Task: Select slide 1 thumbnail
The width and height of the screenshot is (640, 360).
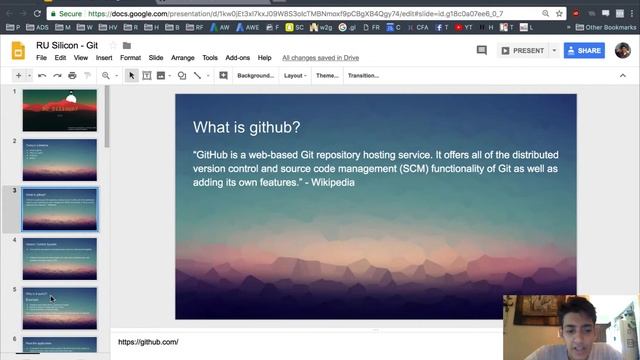Action: coord(60,111)
